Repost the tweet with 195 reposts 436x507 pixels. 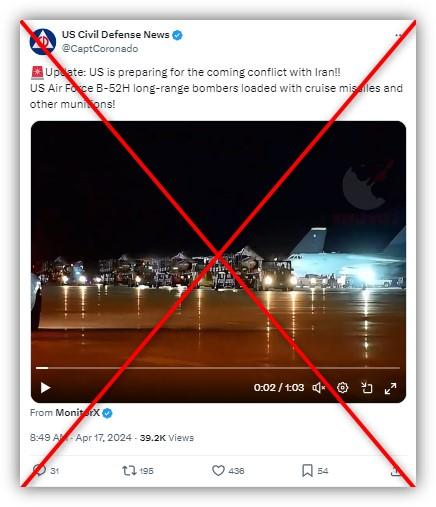point(129,471)
